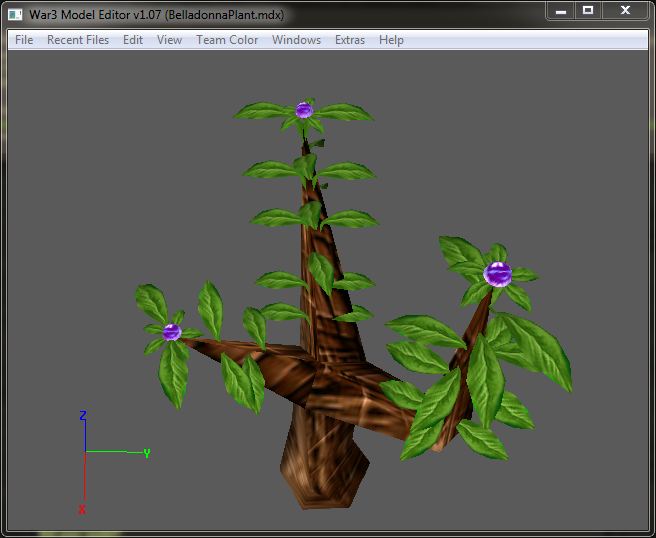Viewport: 656px width, 538px height.
Task: Click the large purple berry on right branch
Action: [x=497, y=274]
